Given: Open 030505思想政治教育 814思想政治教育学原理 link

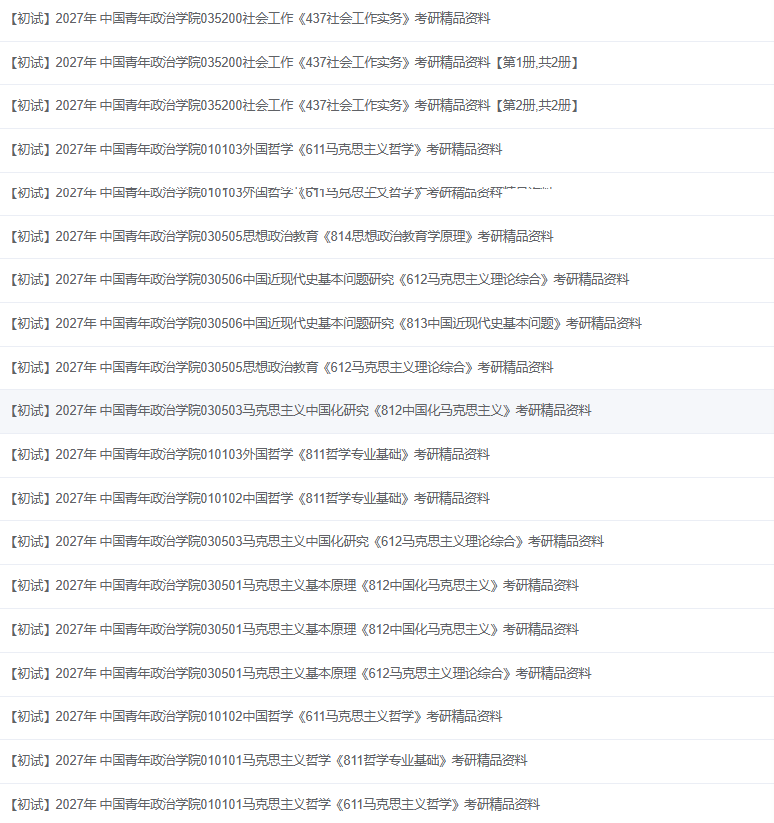Looking at the screenshot, I should click(x=281, y=237).
